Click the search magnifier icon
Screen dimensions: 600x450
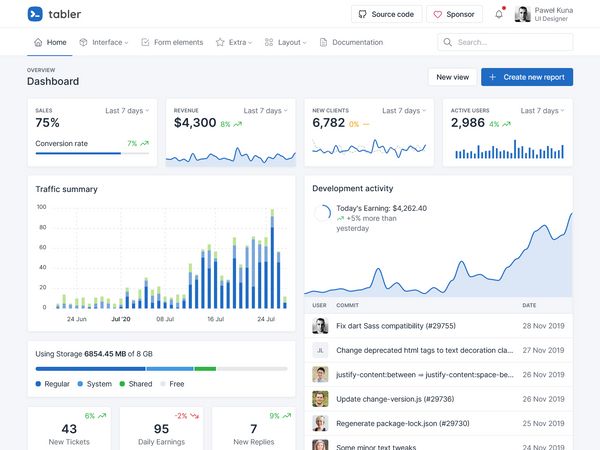447,42
